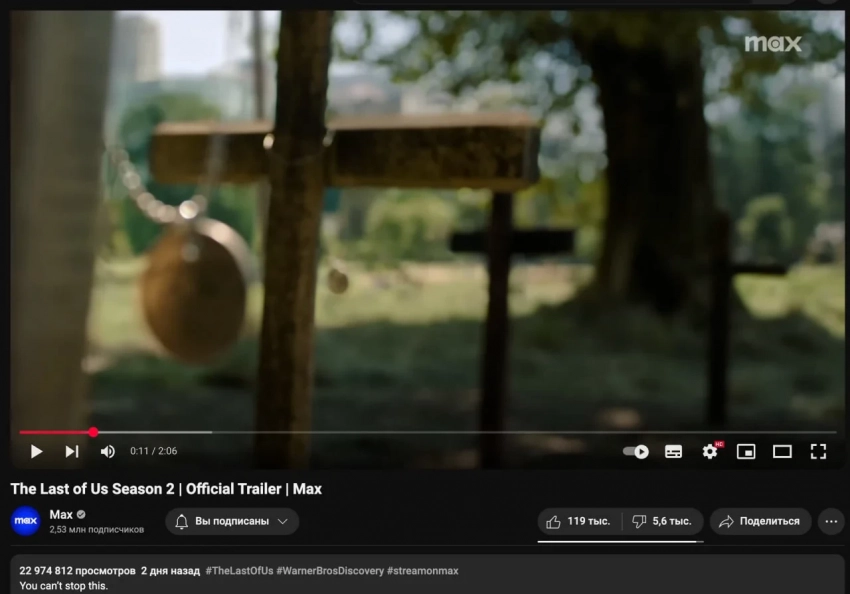Open the Max channel avatar

(x=25, y=521)
